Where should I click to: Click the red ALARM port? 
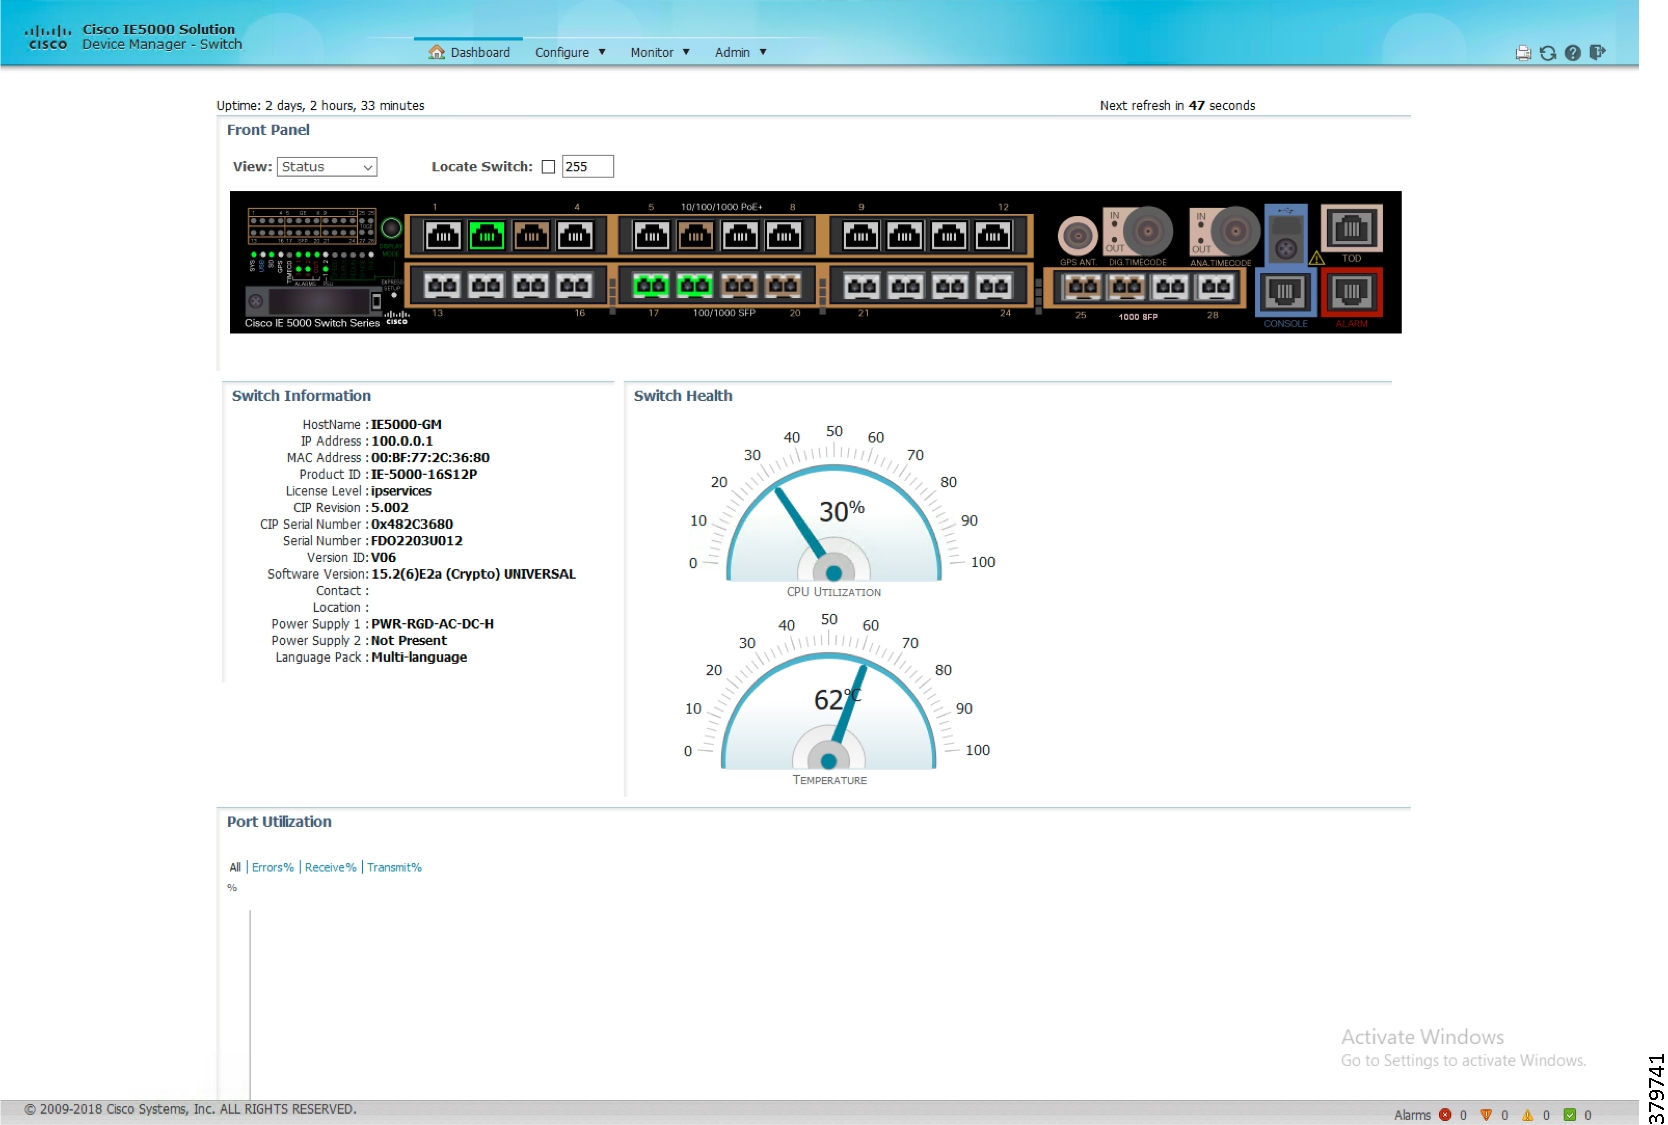coord(1352,292)
